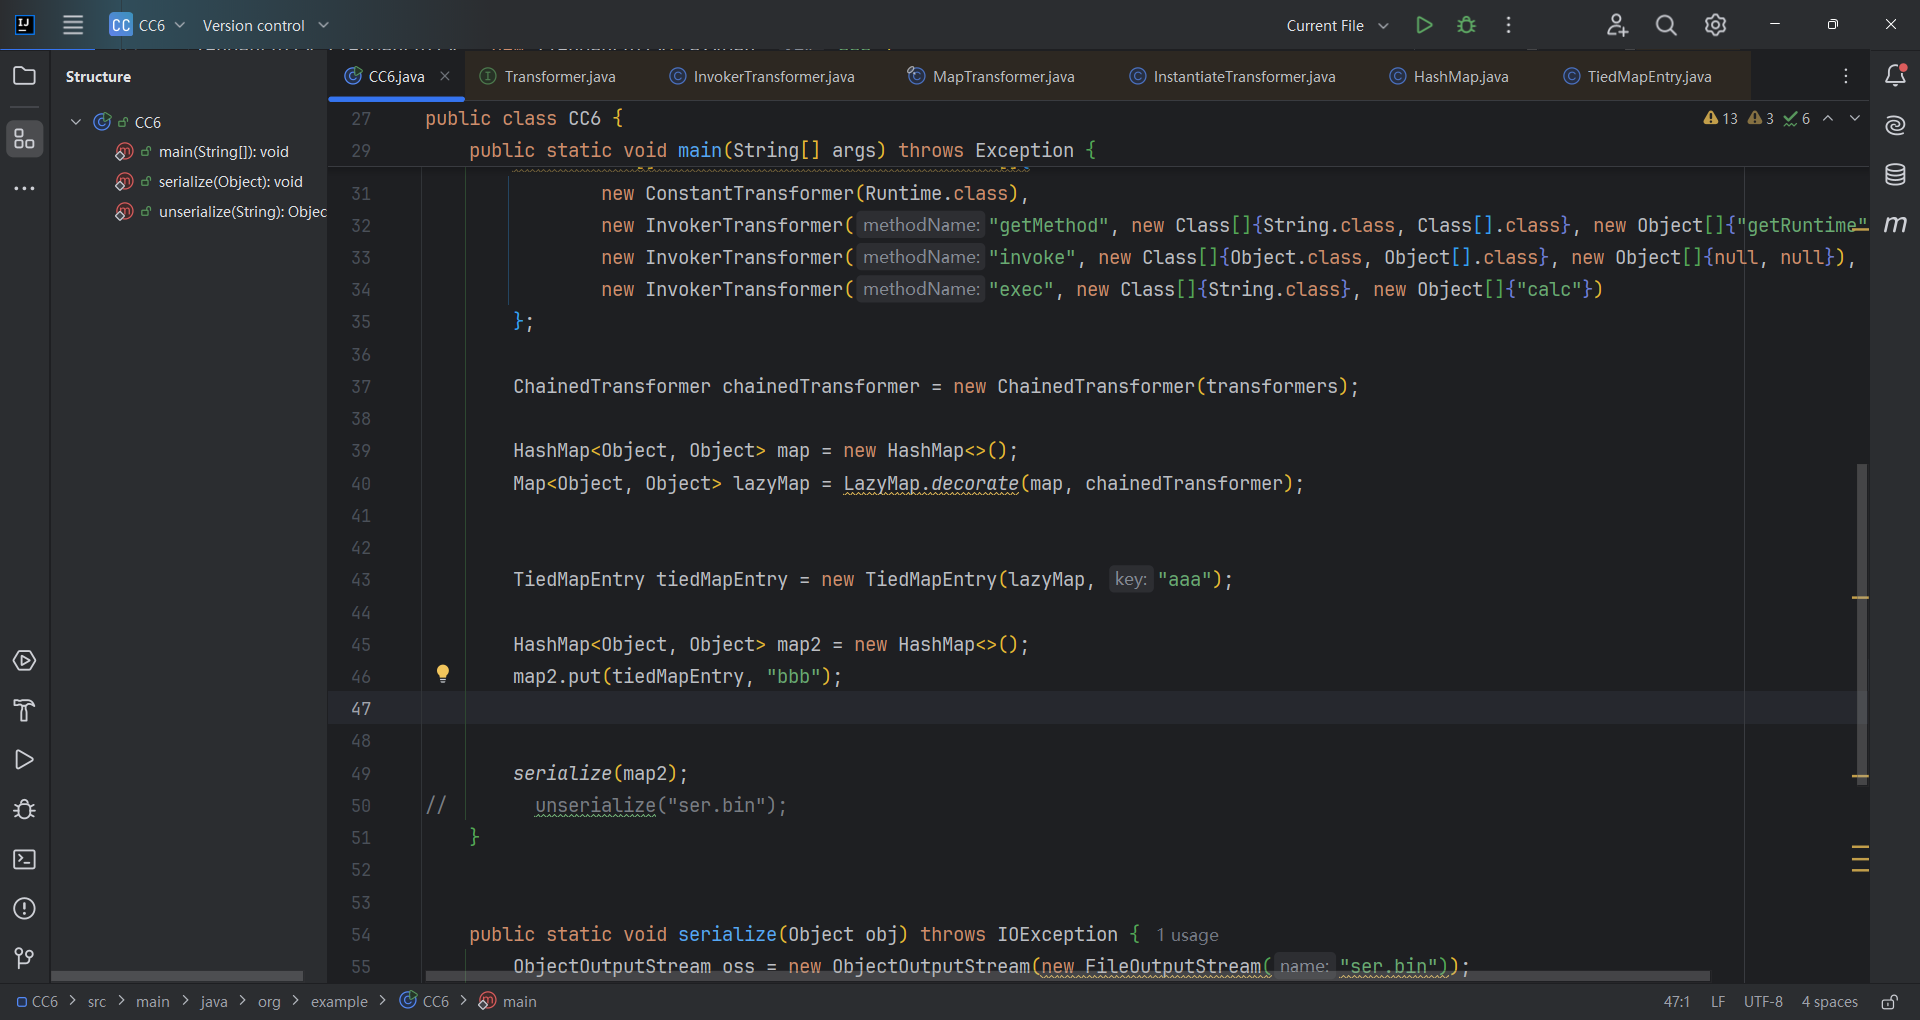Open IDE settings gear

1715,25
